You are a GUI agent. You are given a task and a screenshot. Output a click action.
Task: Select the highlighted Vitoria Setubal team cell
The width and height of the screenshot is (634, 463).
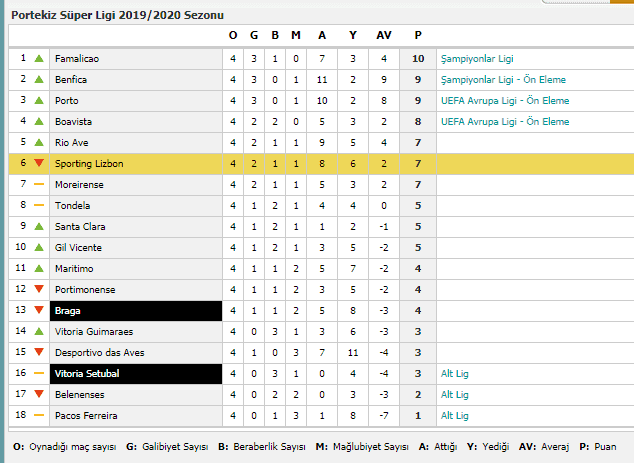136,374
